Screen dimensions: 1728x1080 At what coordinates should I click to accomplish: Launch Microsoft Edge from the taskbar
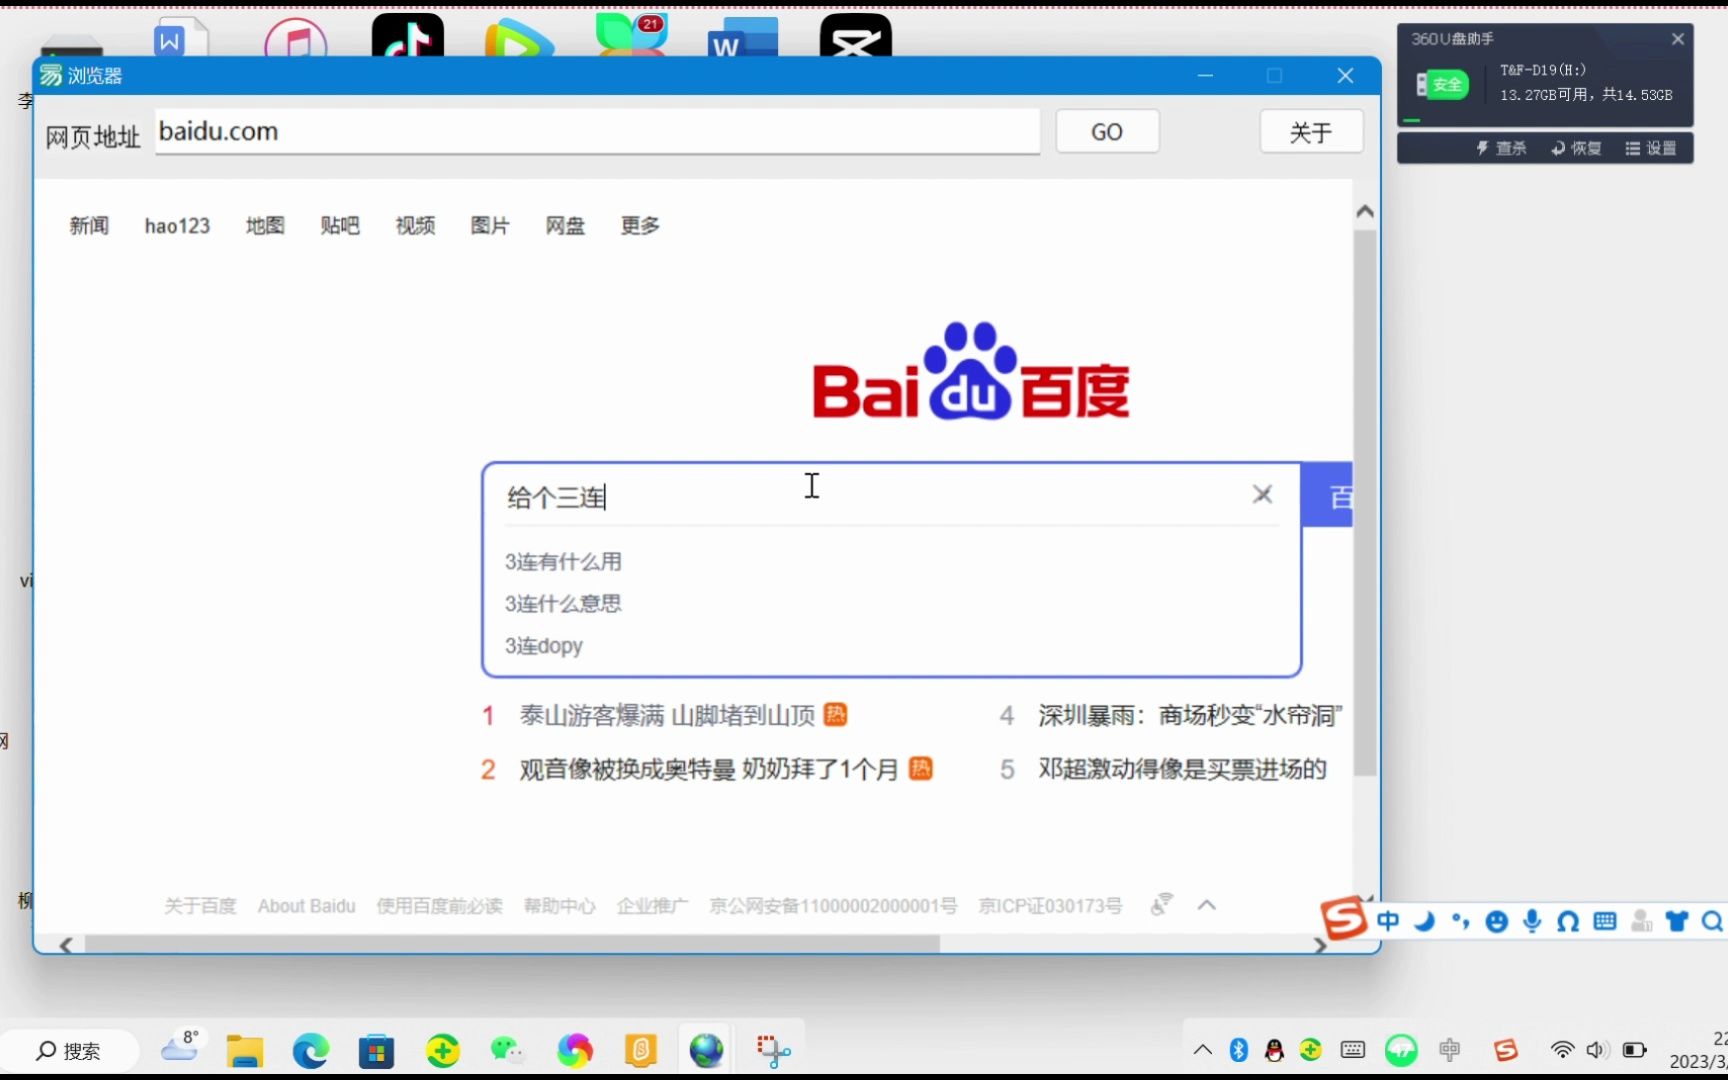[310, 1051]
